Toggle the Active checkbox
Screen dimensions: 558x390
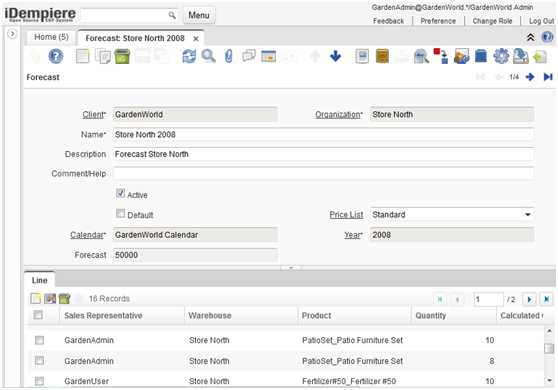click(120, 193)
